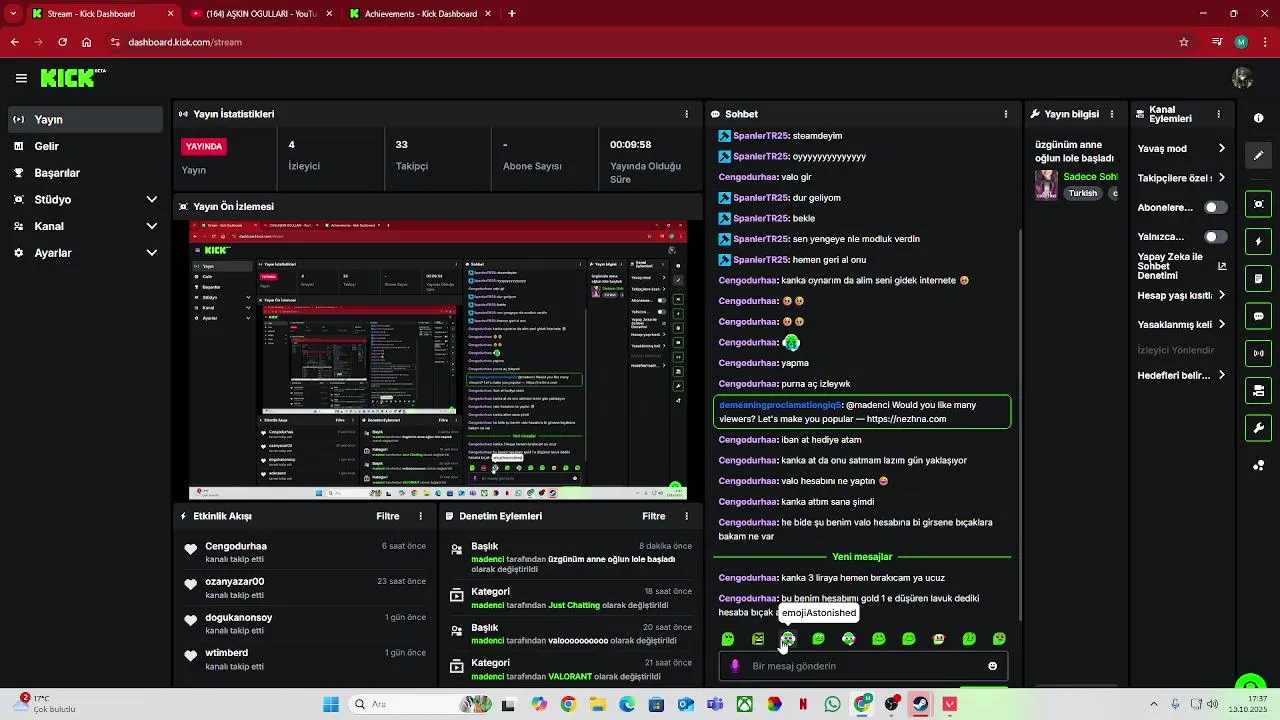Viewport: 1280px width, 720px height.
Task: Click the broadcast signal icon in right toolbar
Action: (1258, 353)
